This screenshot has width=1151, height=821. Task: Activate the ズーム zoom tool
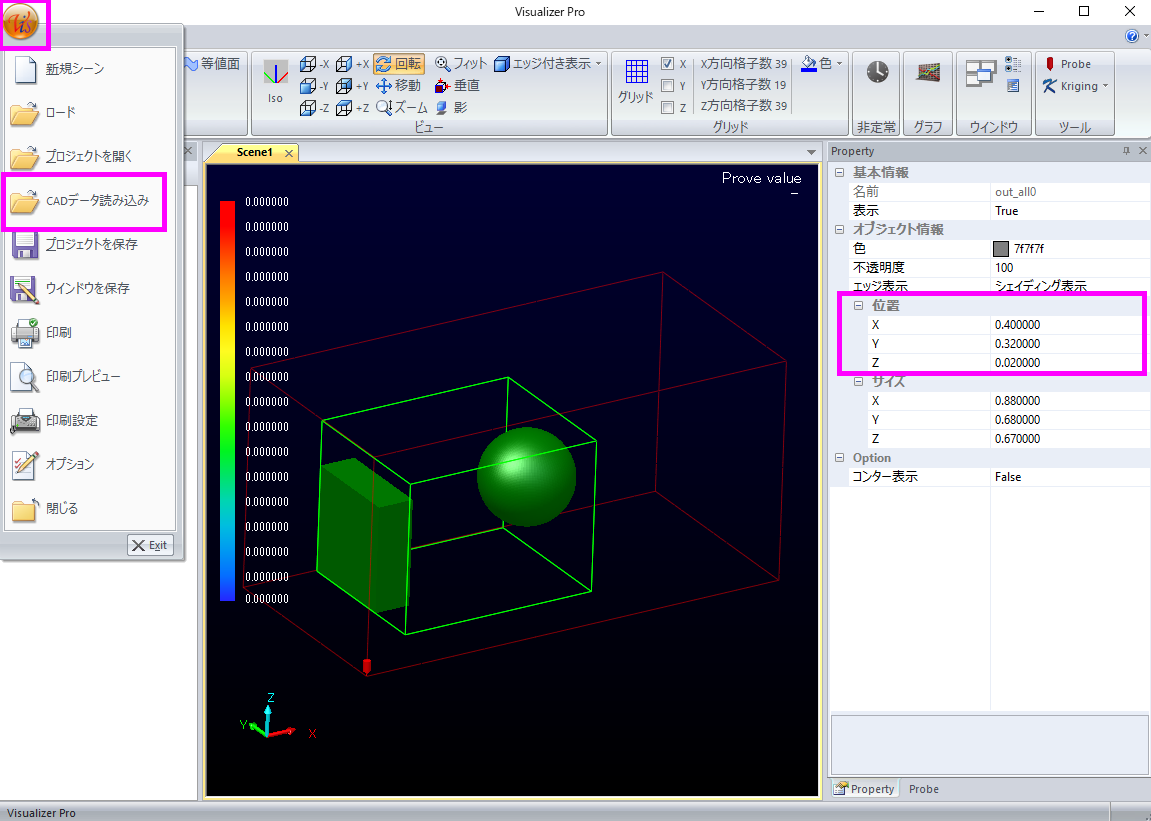(x=402, y=108)
